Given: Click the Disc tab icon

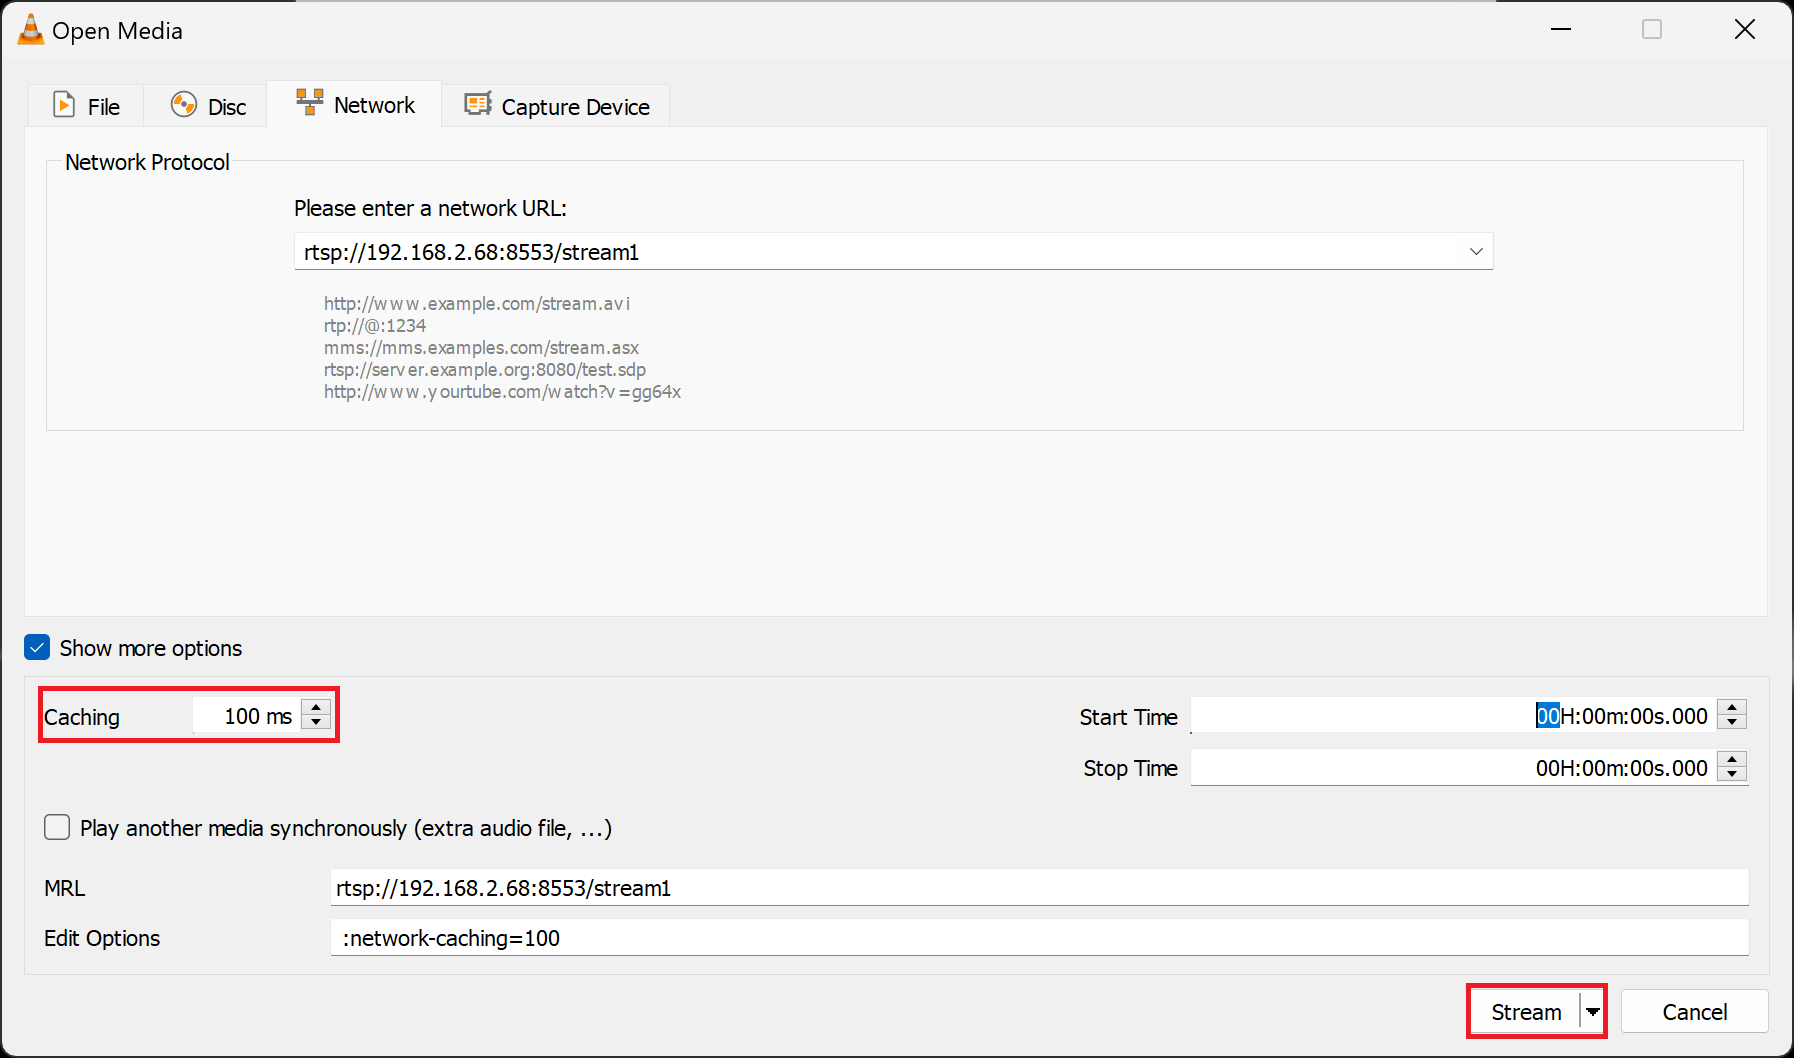Looking at the screenshot, I should tap(184, 105).
